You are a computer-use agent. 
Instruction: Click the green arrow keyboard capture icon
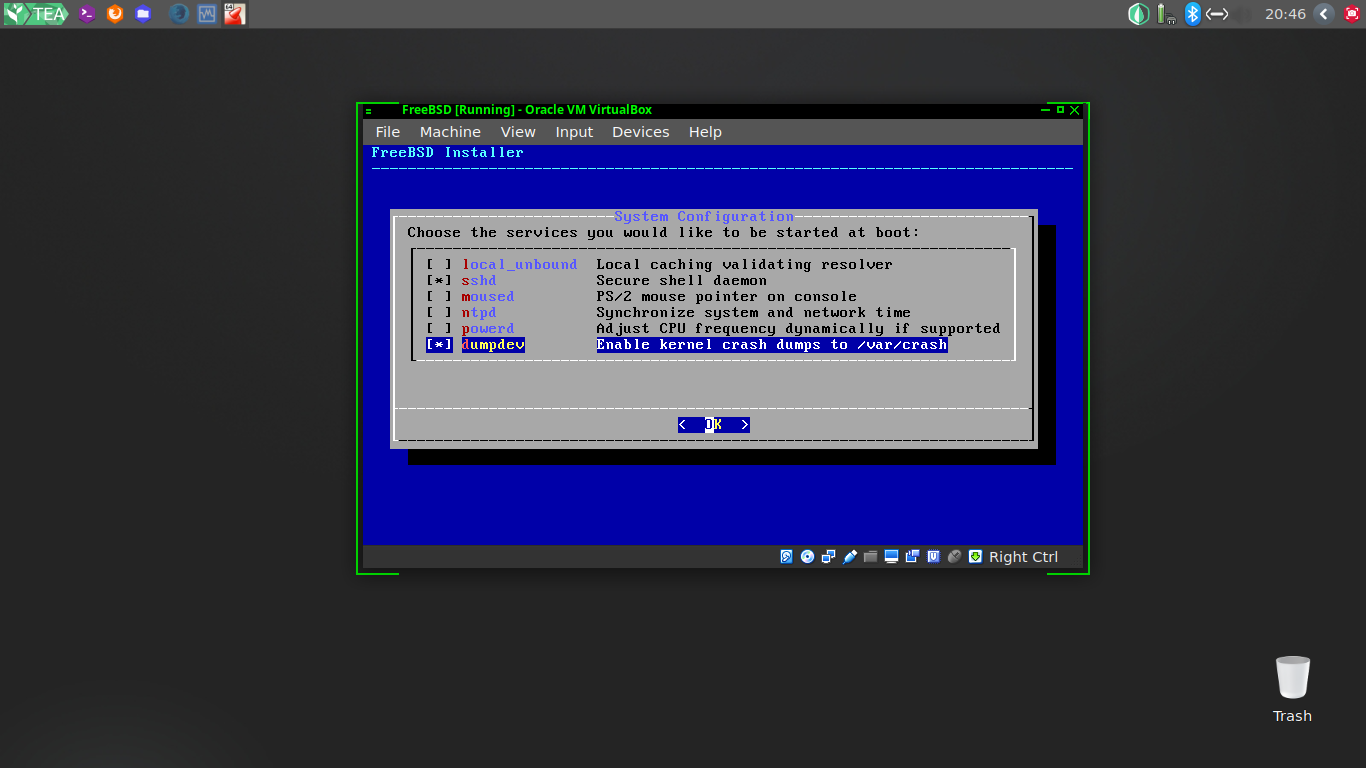pos(975,557)
